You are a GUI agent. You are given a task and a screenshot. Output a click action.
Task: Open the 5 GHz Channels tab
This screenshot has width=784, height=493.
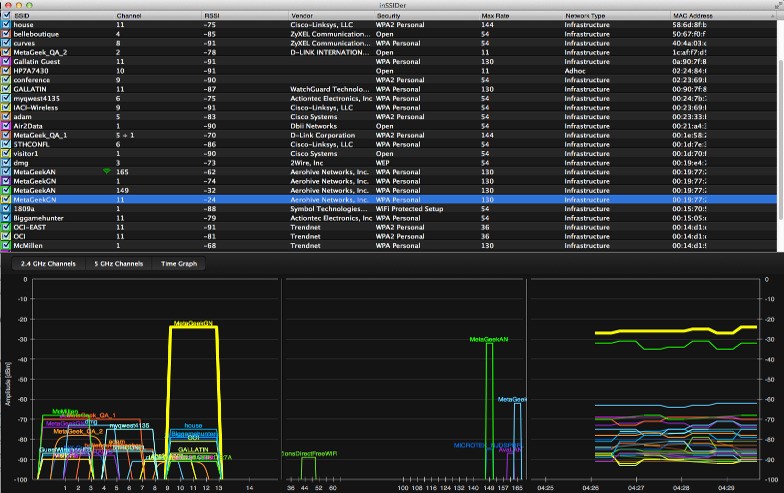[x=117, y=265]
